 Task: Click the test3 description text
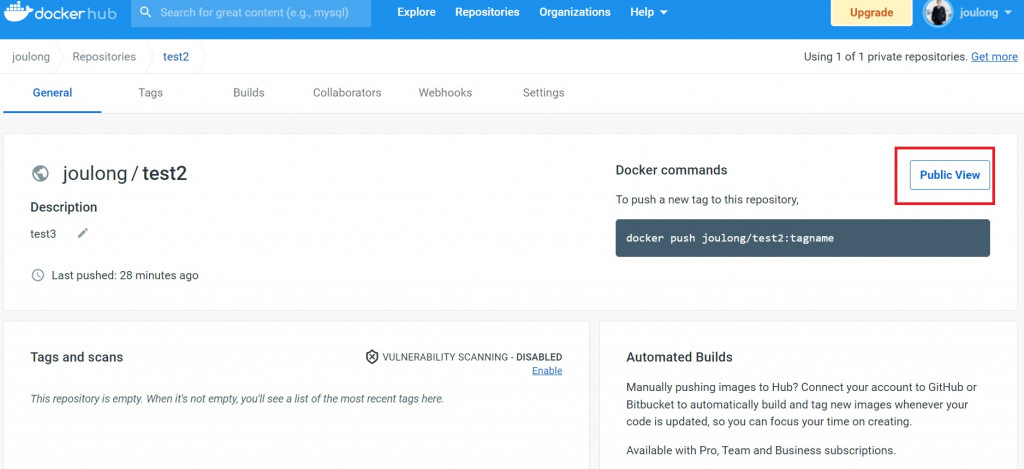[43, 234]
